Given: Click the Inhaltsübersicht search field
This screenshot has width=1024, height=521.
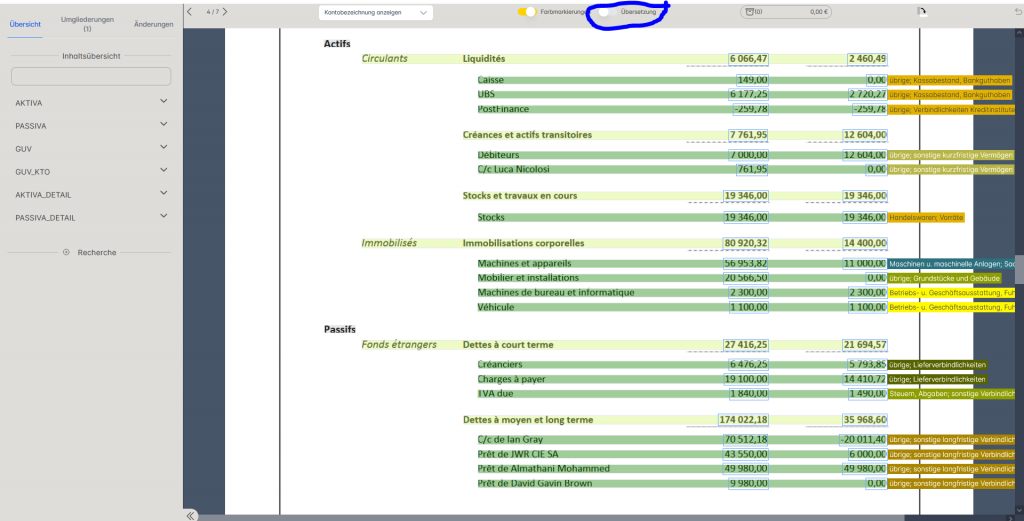Looking at the screenshot, I should 91,77.
